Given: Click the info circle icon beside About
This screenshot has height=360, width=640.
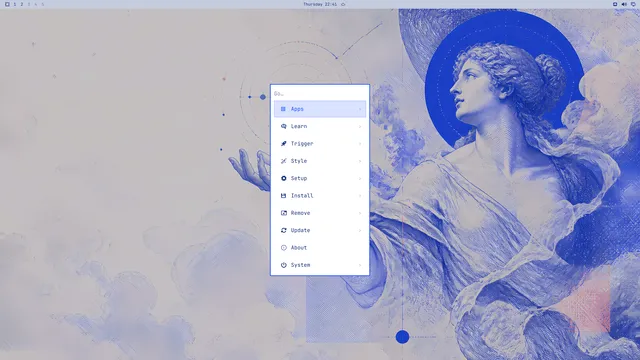Looking at the screenshot, I should [283, 248].
